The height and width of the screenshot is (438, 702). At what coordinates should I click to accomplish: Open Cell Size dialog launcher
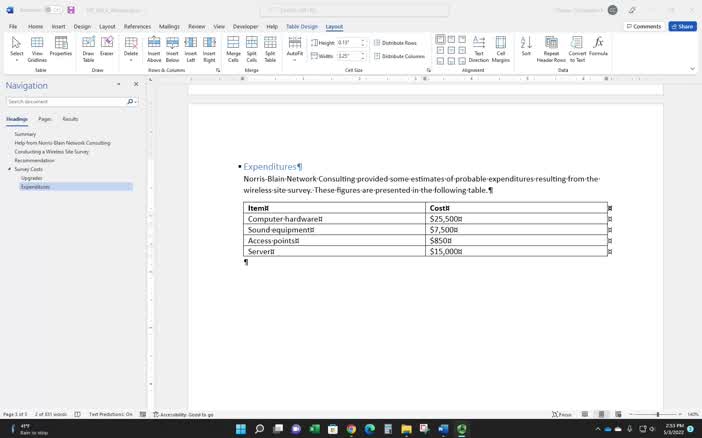click(x=428, y=70)
